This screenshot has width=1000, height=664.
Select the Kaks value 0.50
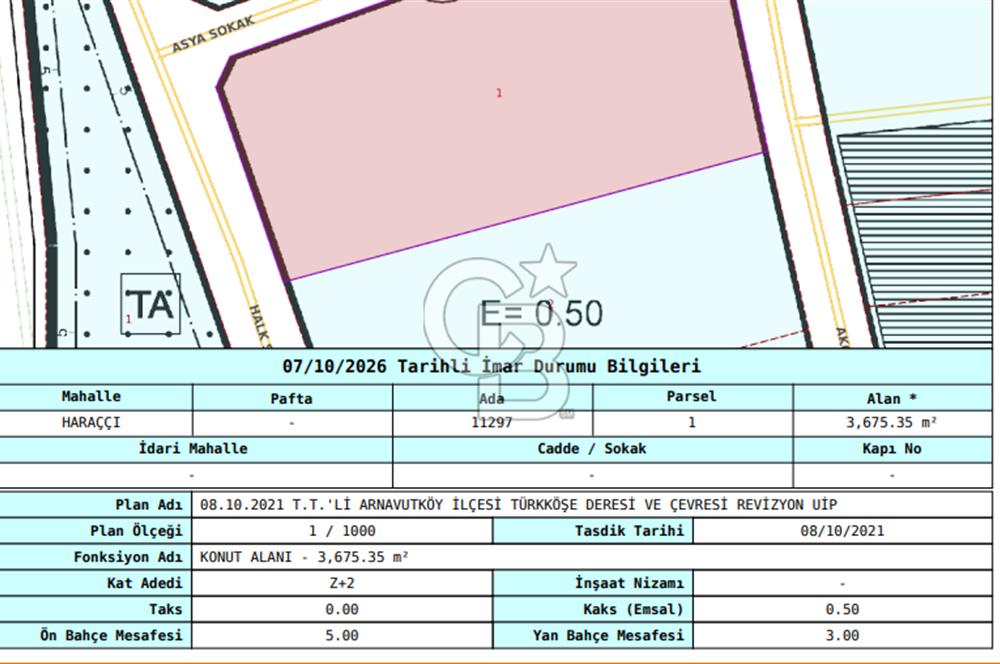842,609
